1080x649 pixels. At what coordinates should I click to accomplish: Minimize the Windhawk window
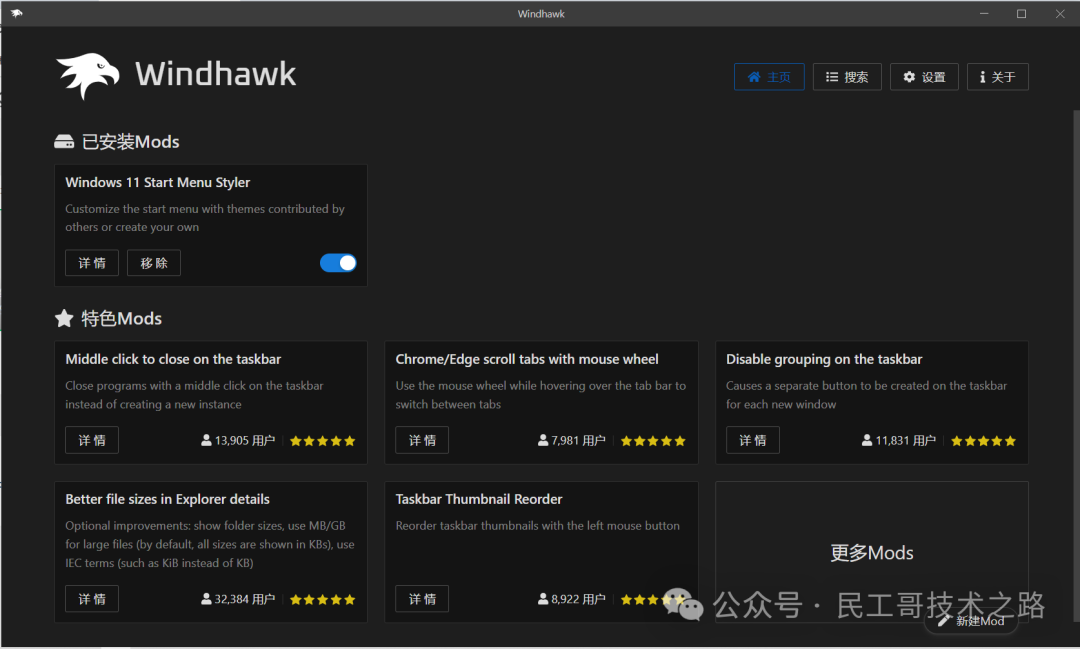pos(984,14)
